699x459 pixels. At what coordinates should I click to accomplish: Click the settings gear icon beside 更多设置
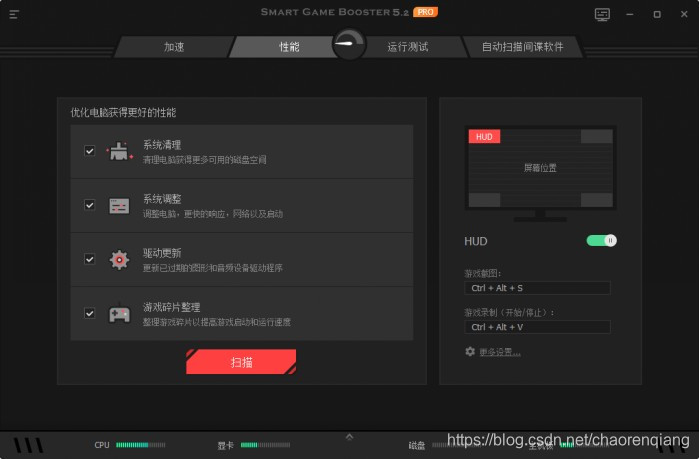coord(470,352)
